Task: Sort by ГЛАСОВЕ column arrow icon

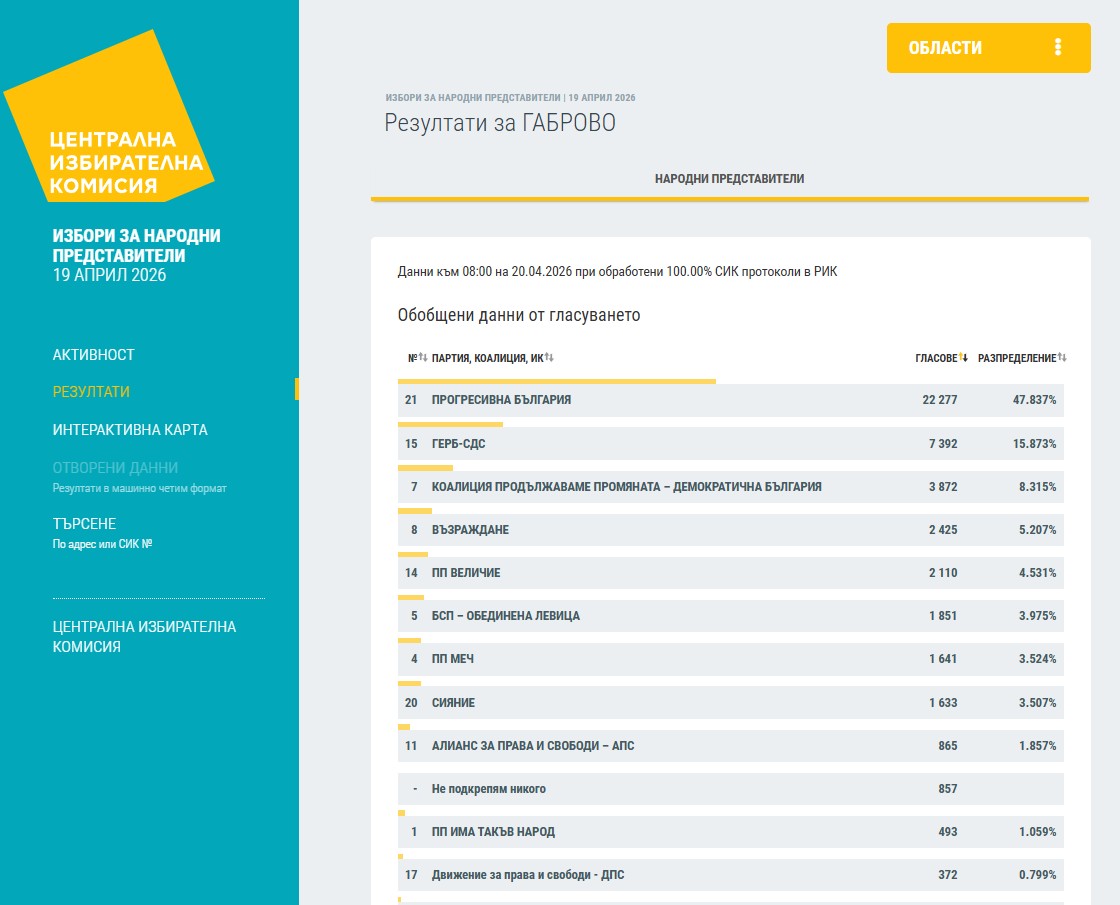Action: click(x=964, y=358)
